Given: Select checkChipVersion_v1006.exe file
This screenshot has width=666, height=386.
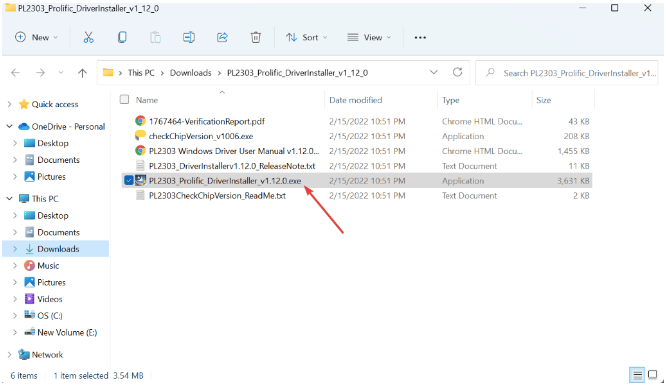Looking at the screenshot, I should coord(200,136).
